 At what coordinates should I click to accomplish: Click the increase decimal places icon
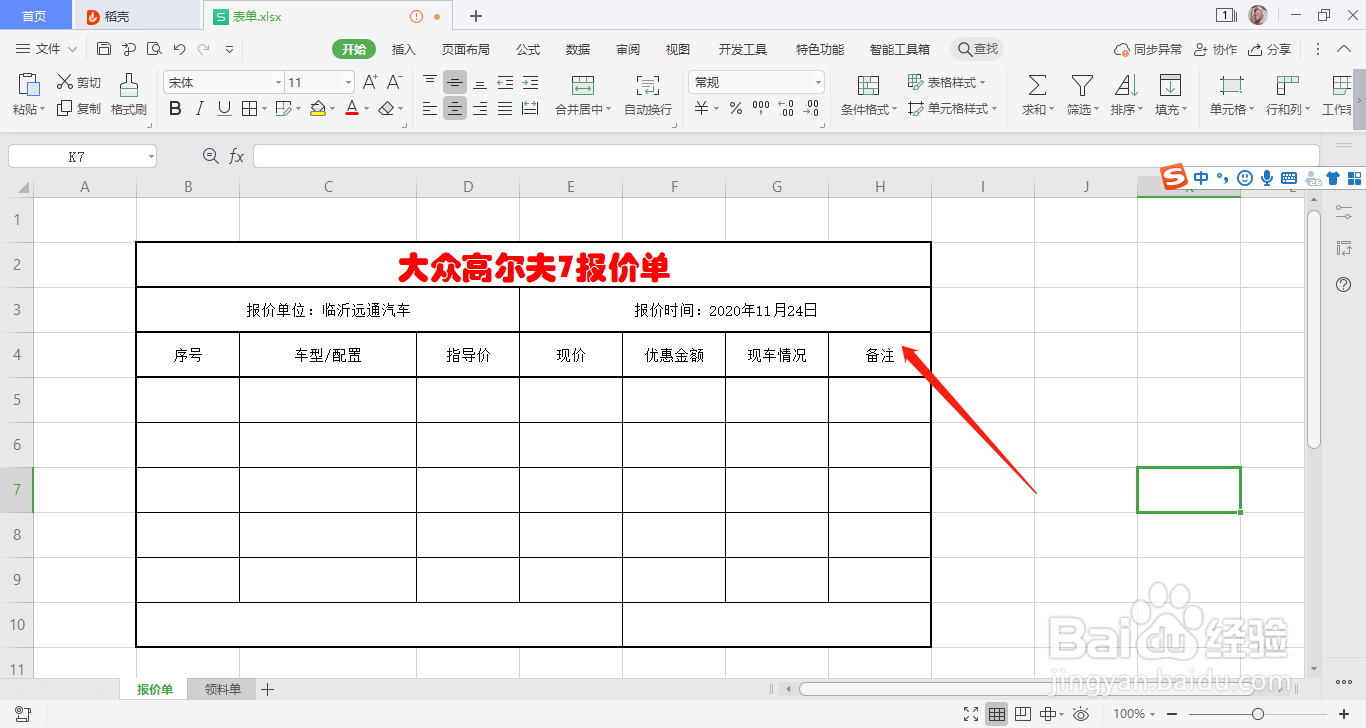pos(786,108)
